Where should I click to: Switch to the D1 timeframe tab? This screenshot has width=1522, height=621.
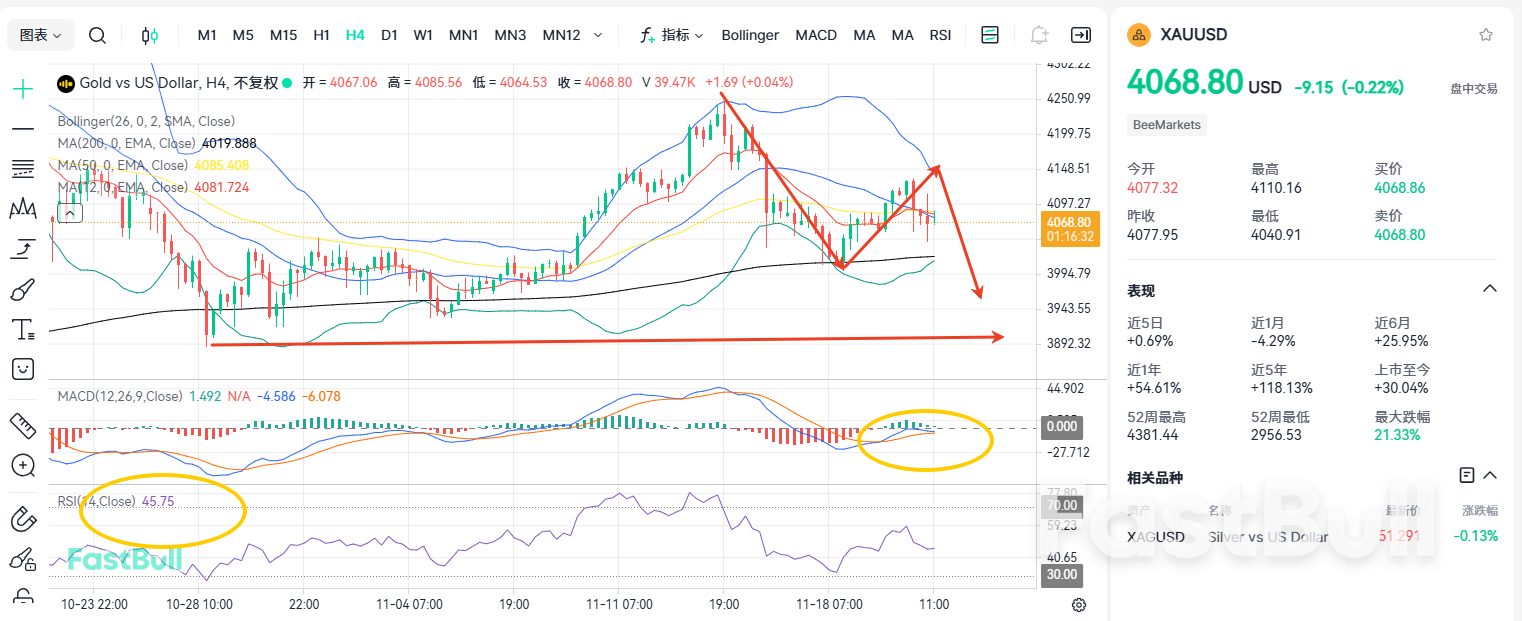tap(389, 34)
